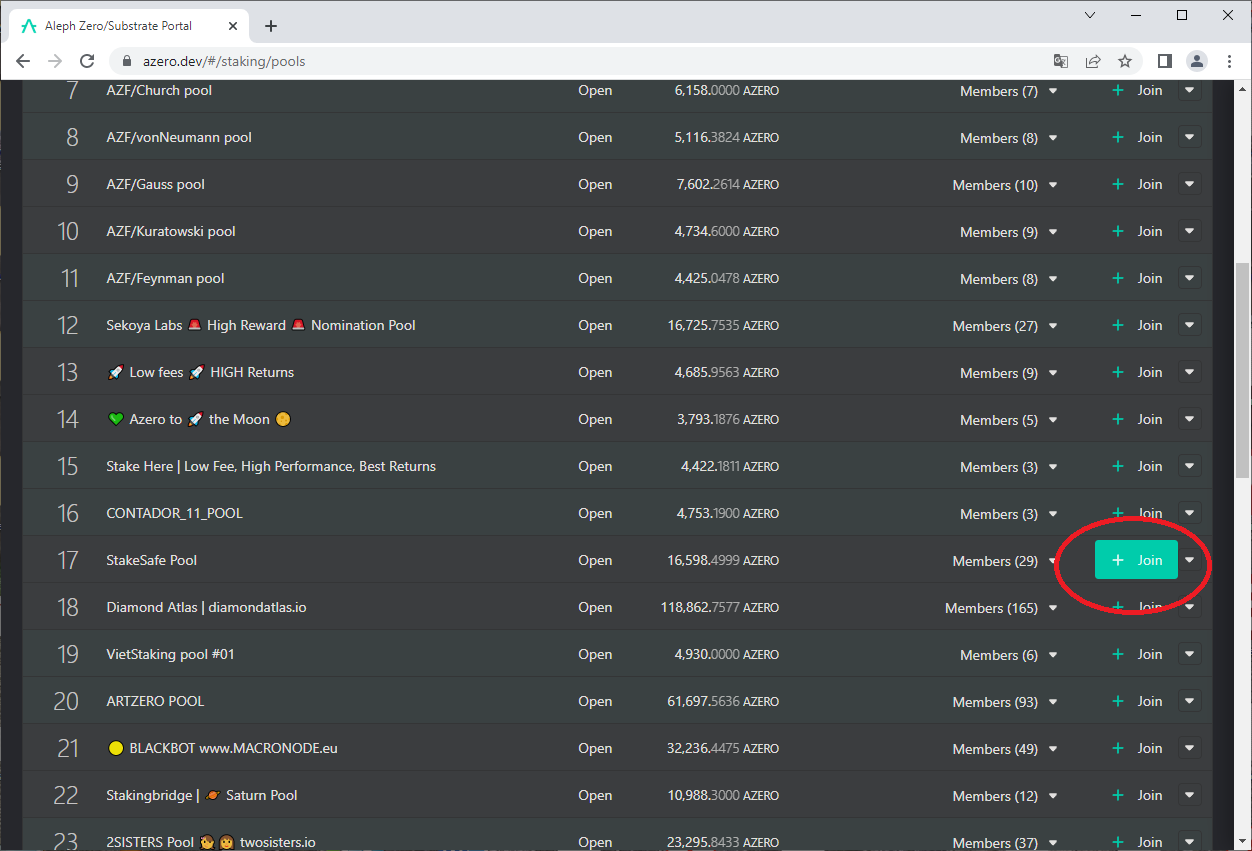
Task: Focus the azero.dev address bar
Action: pyautogui.click(x=580, y=61)
